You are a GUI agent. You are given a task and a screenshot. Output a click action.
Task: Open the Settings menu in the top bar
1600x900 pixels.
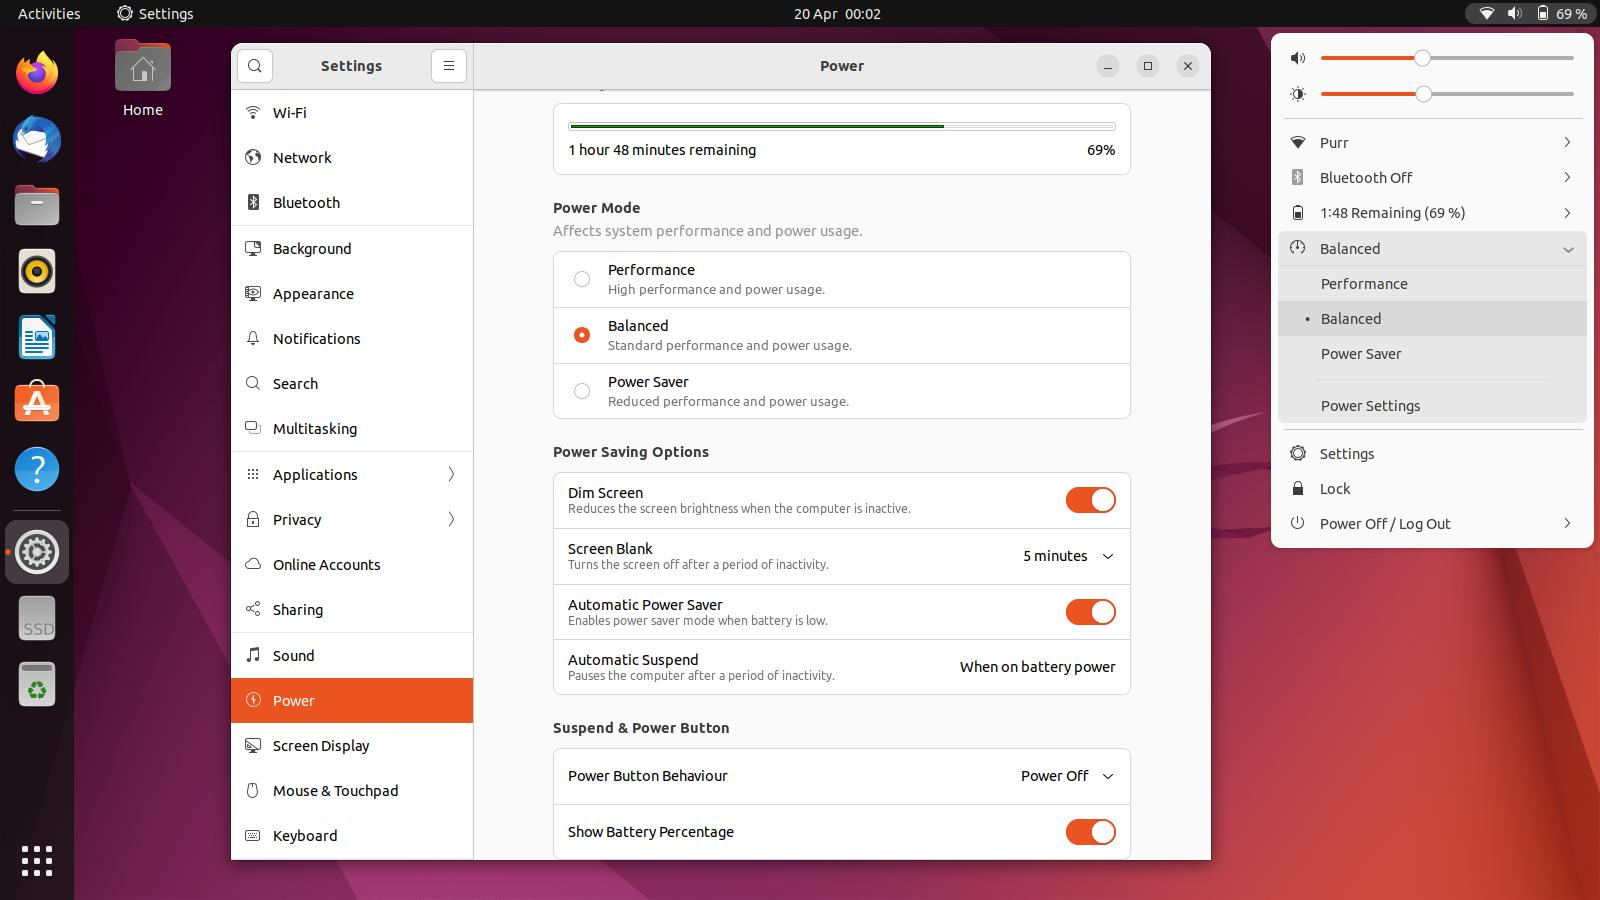click(x=155, y=13)
